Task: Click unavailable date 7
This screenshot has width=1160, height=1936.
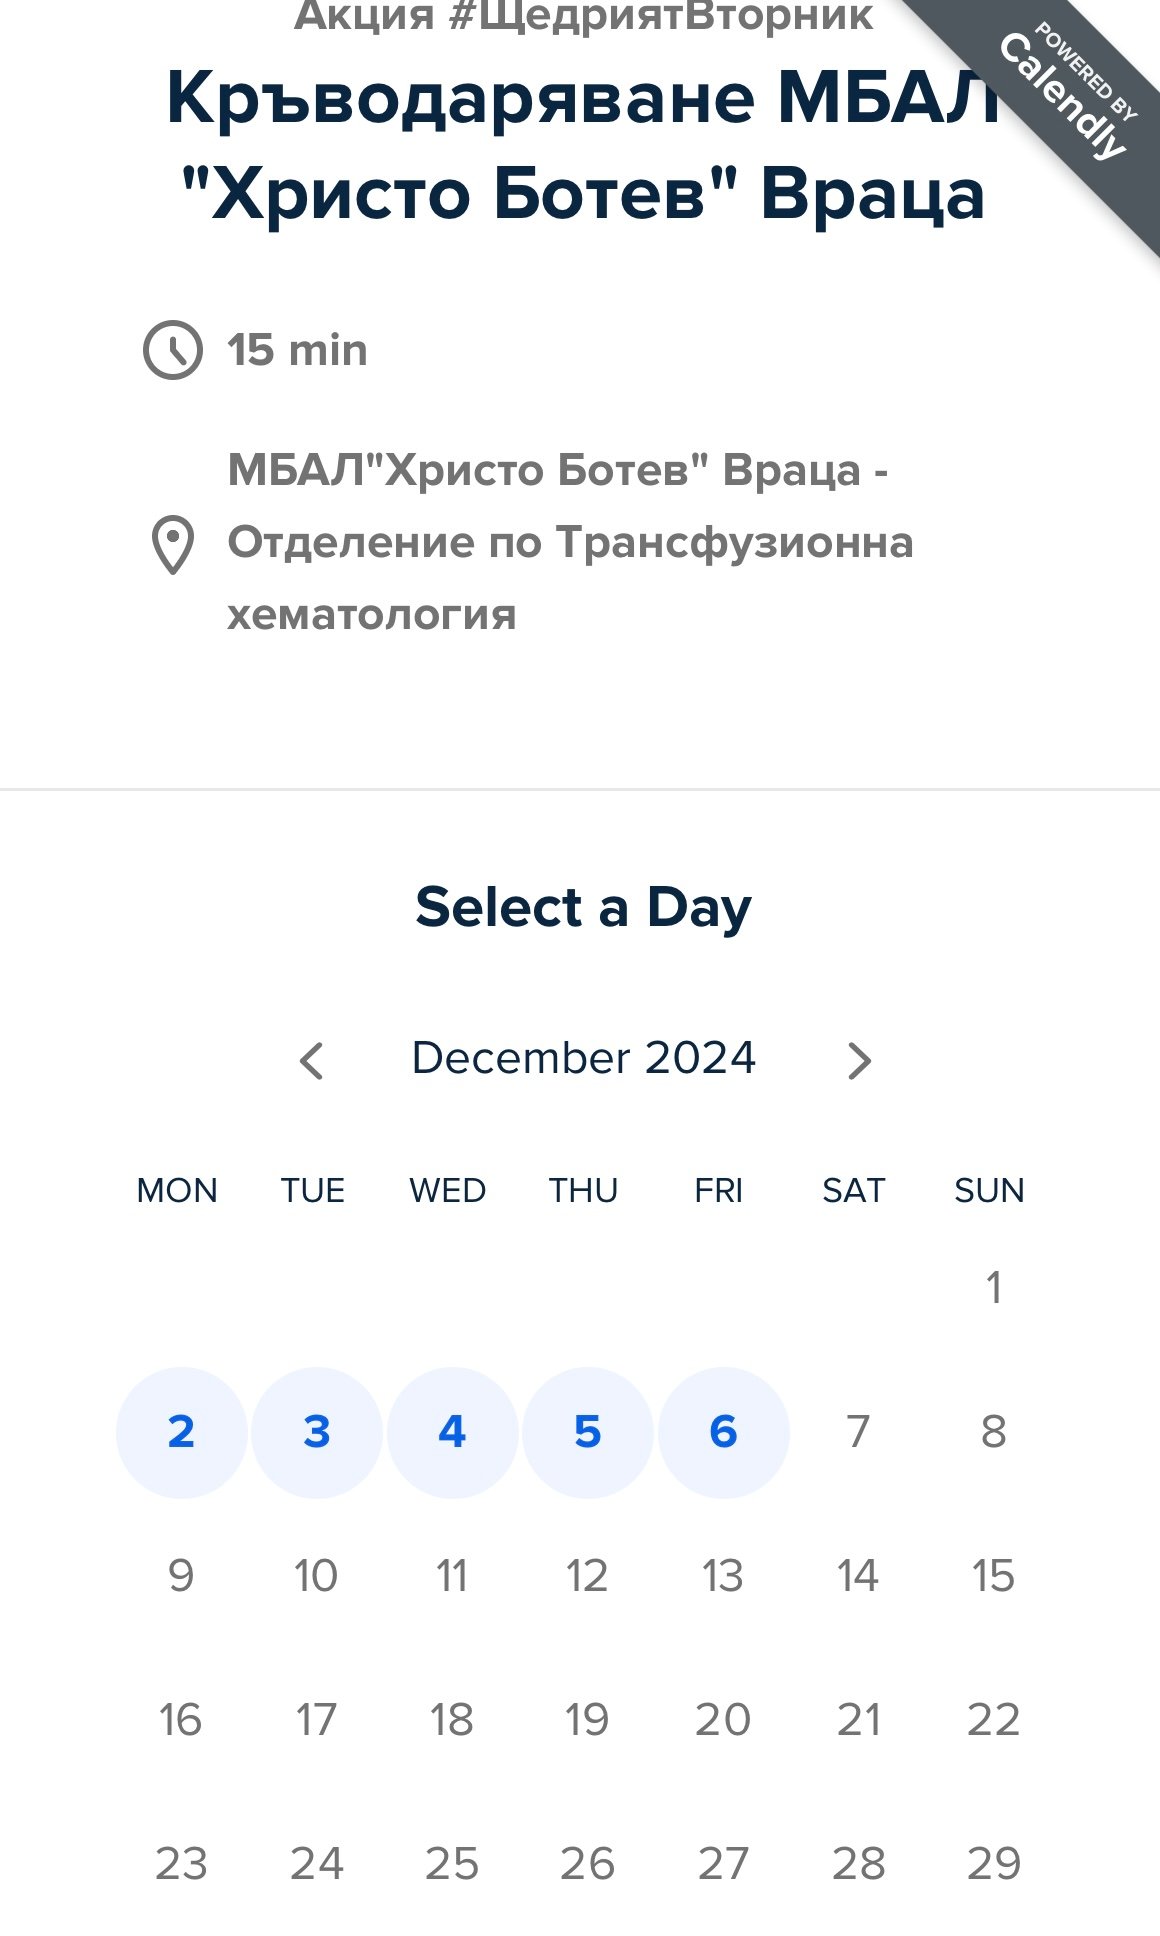Action: pos(858,1432)
